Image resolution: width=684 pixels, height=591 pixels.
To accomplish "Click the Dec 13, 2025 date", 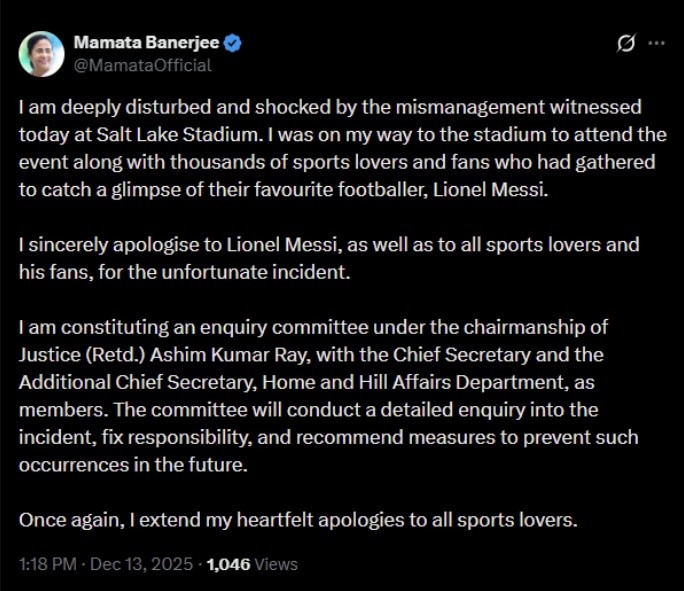I will (143, 564).
